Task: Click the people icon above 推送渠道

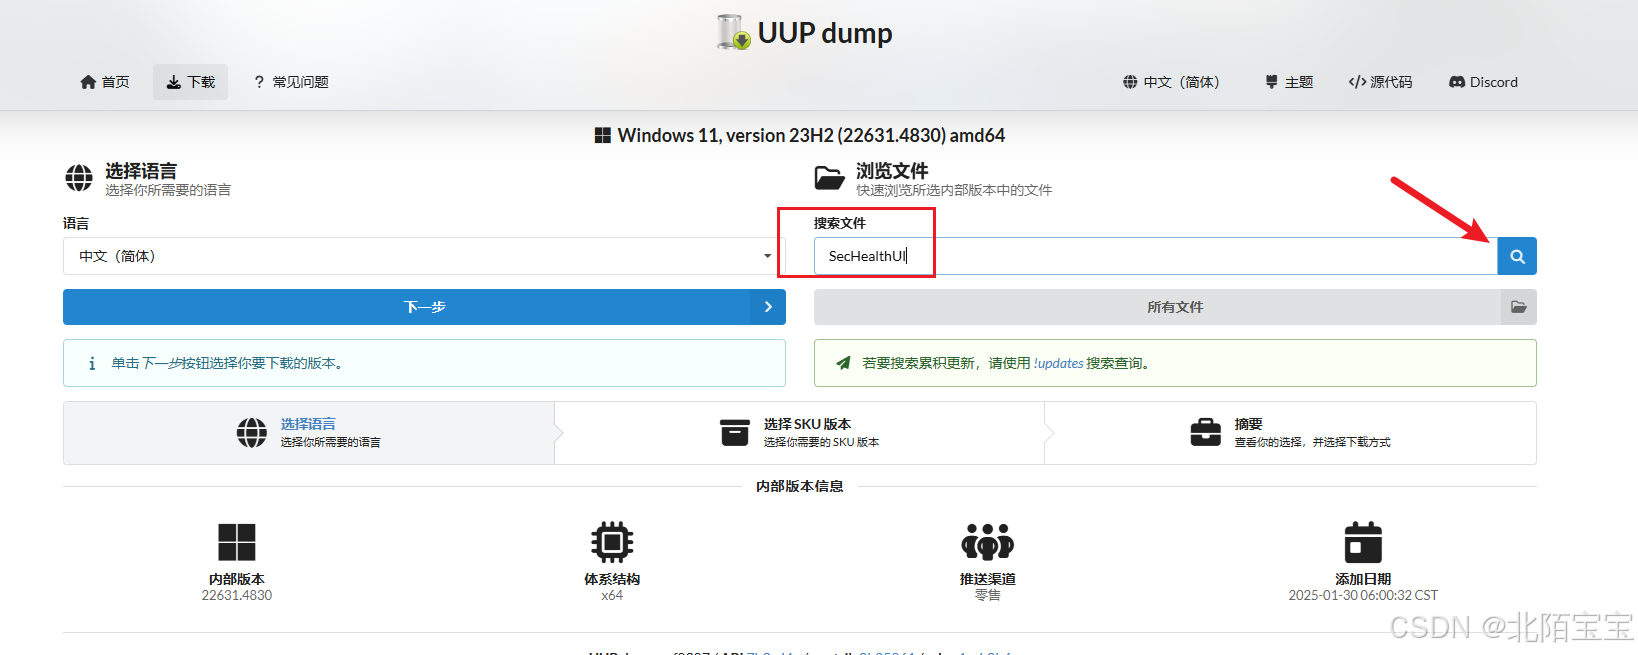Action: point(988,542)
